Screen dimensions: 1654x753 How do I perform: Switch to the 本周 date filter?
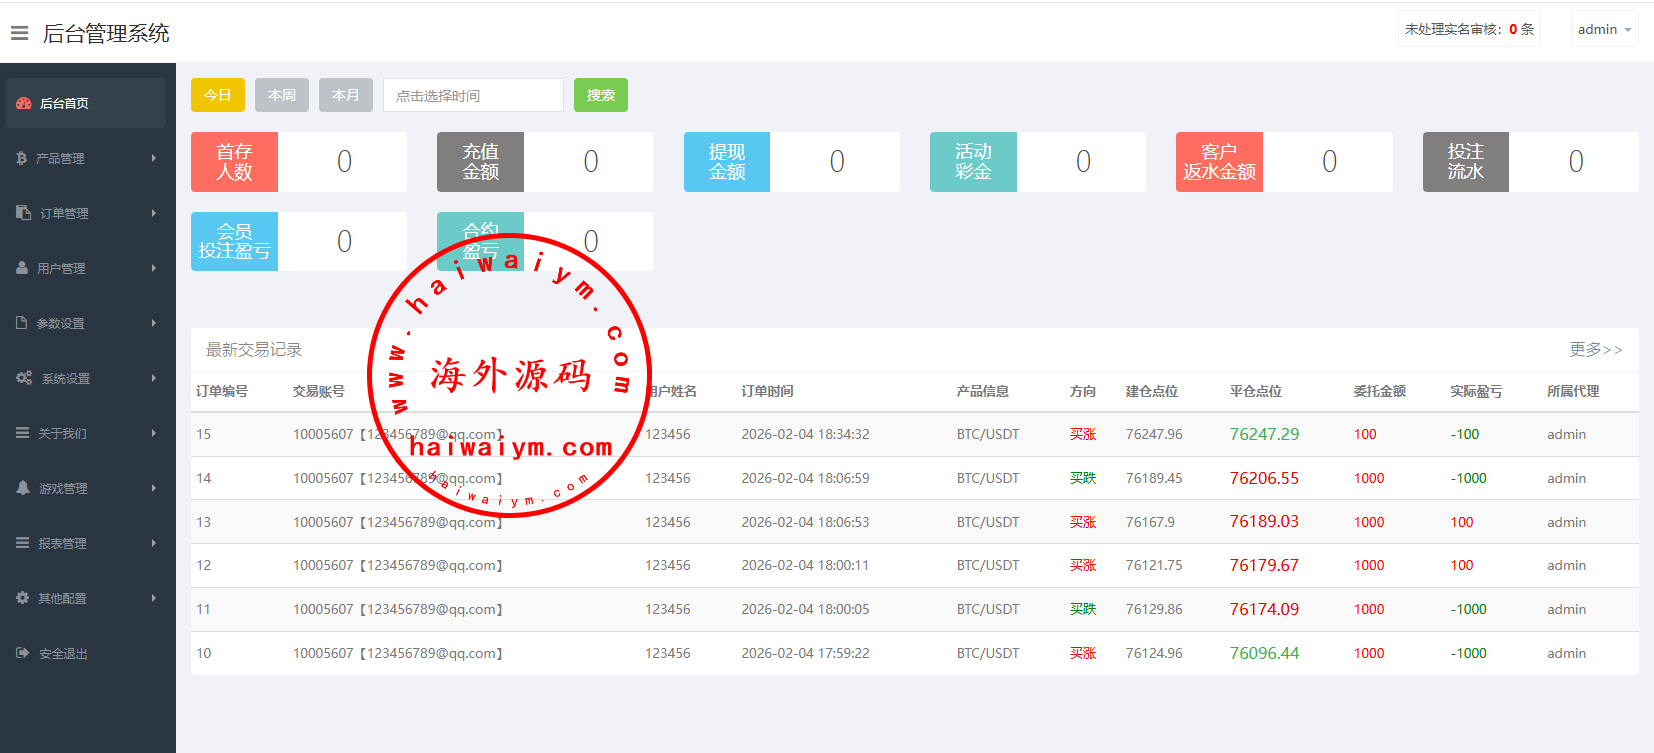[x=282, y=95]
